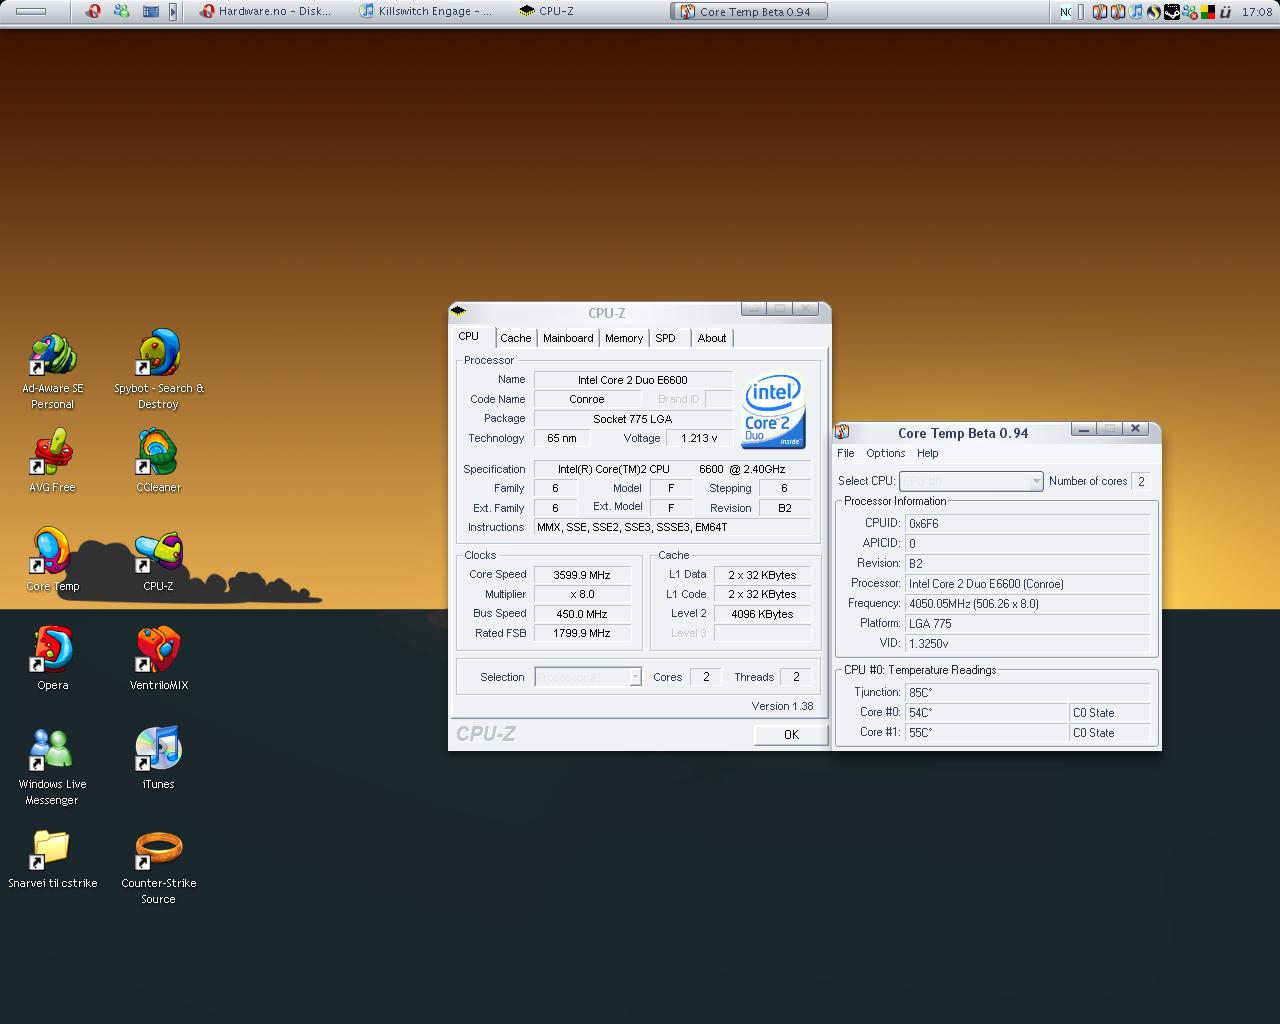1280x1024 pixels.
Task: Click the Tjunction value 85C°
Action: (1027, 692)
